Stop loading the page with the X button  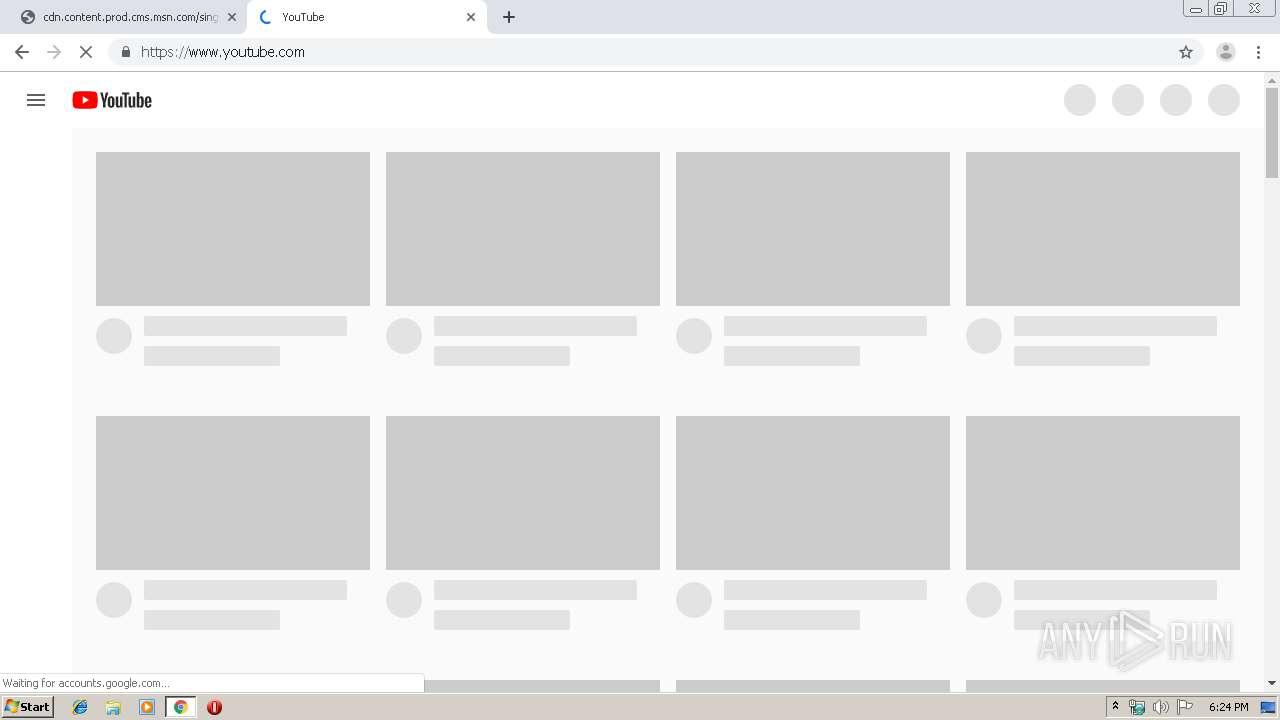pyautogui.click(x=86, y=52)
